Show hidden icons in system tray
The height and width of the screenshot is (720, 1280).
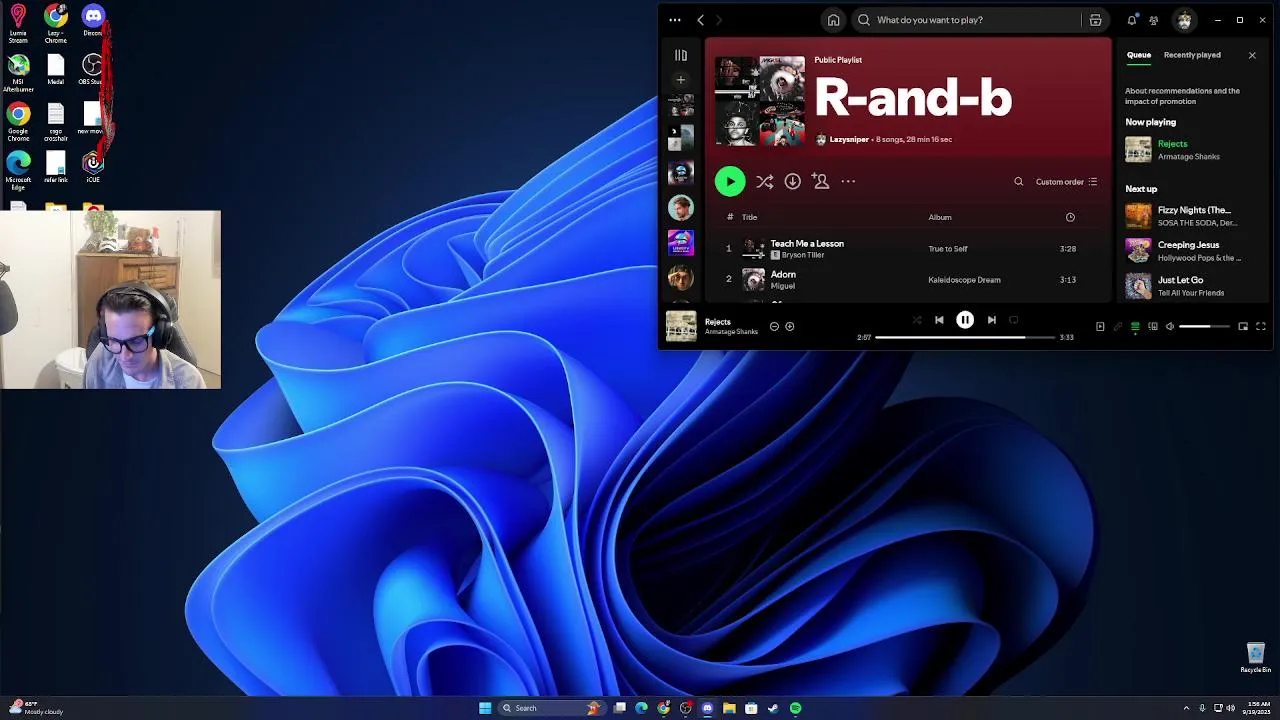pyautogui.click(x=1186, y=708)
